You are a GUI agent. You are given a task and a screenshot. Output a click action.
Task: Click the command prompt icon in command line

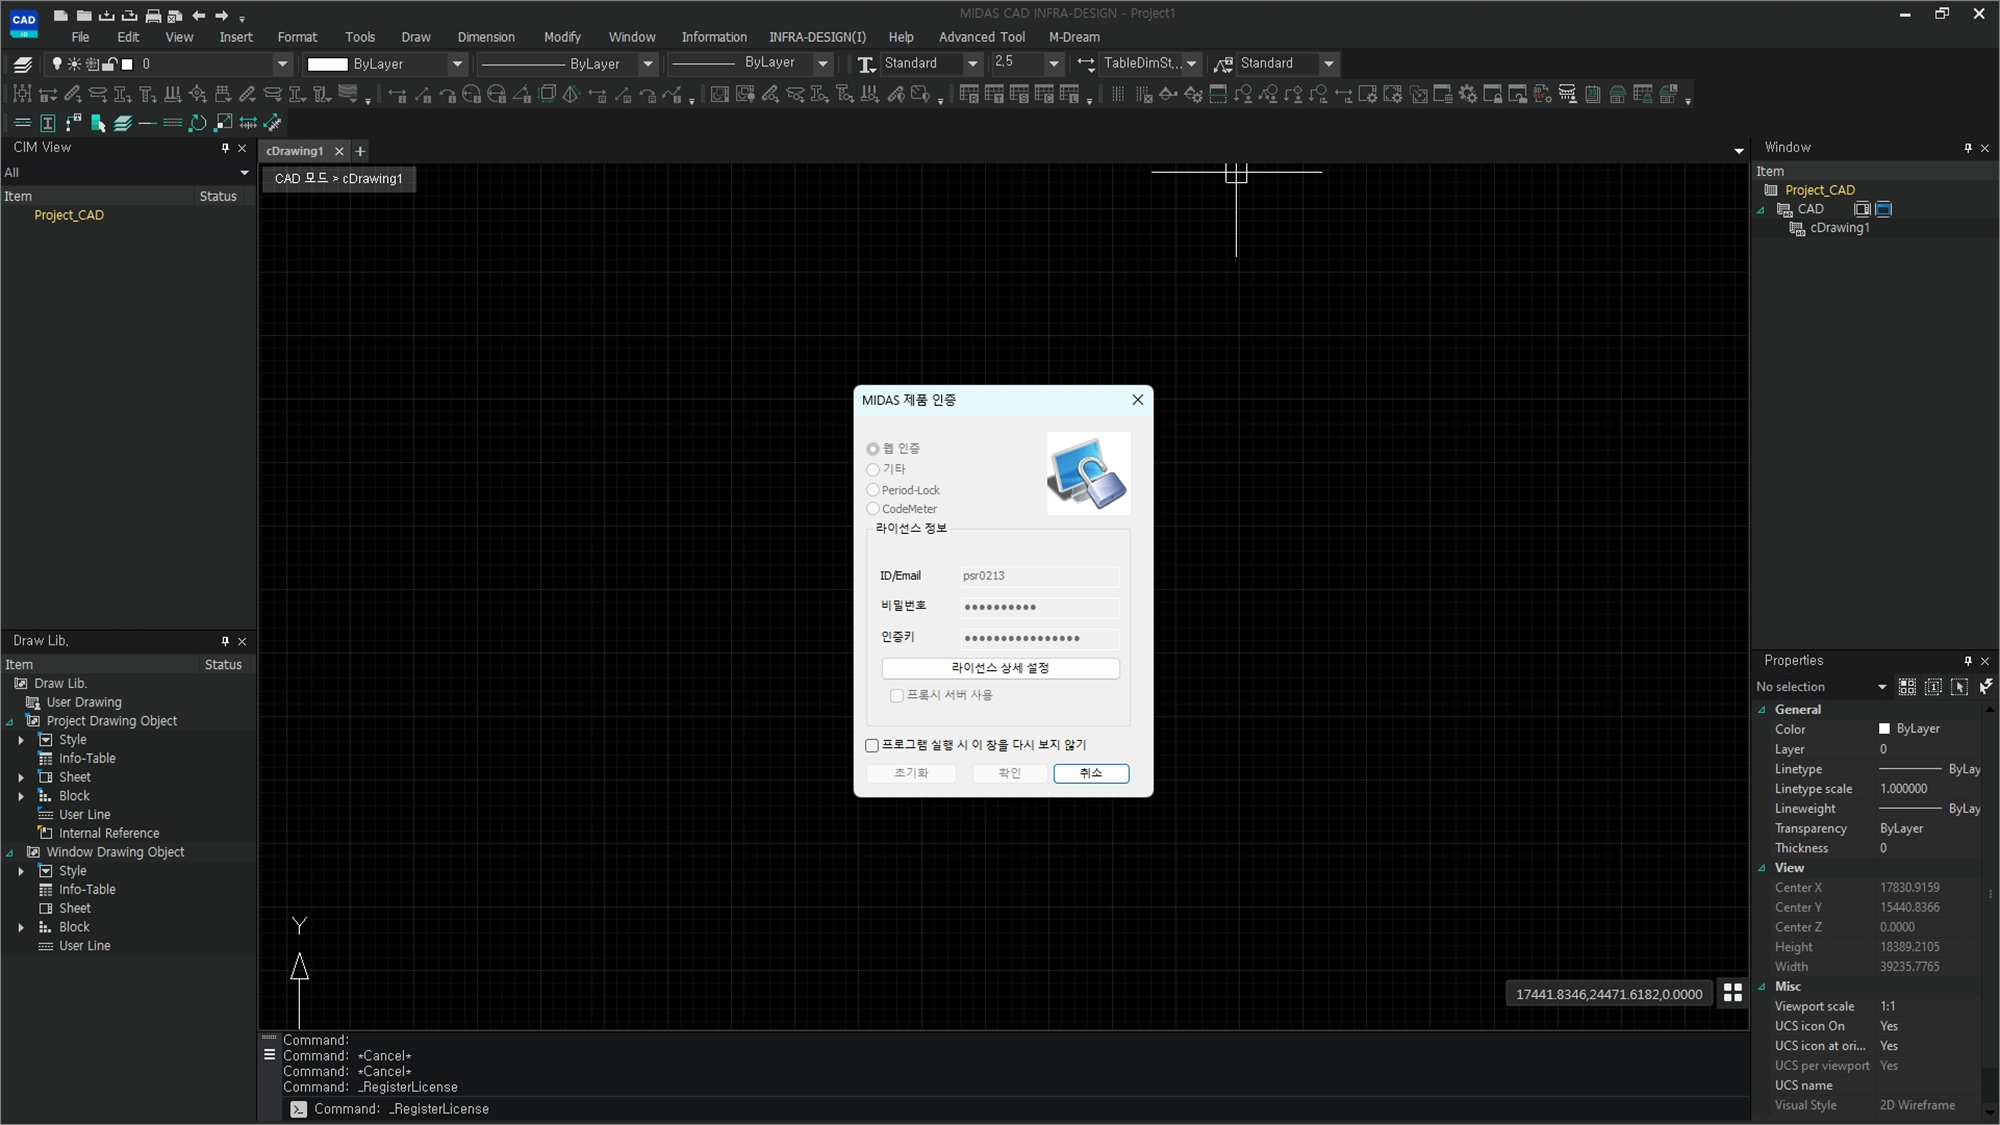[298, 1109]
